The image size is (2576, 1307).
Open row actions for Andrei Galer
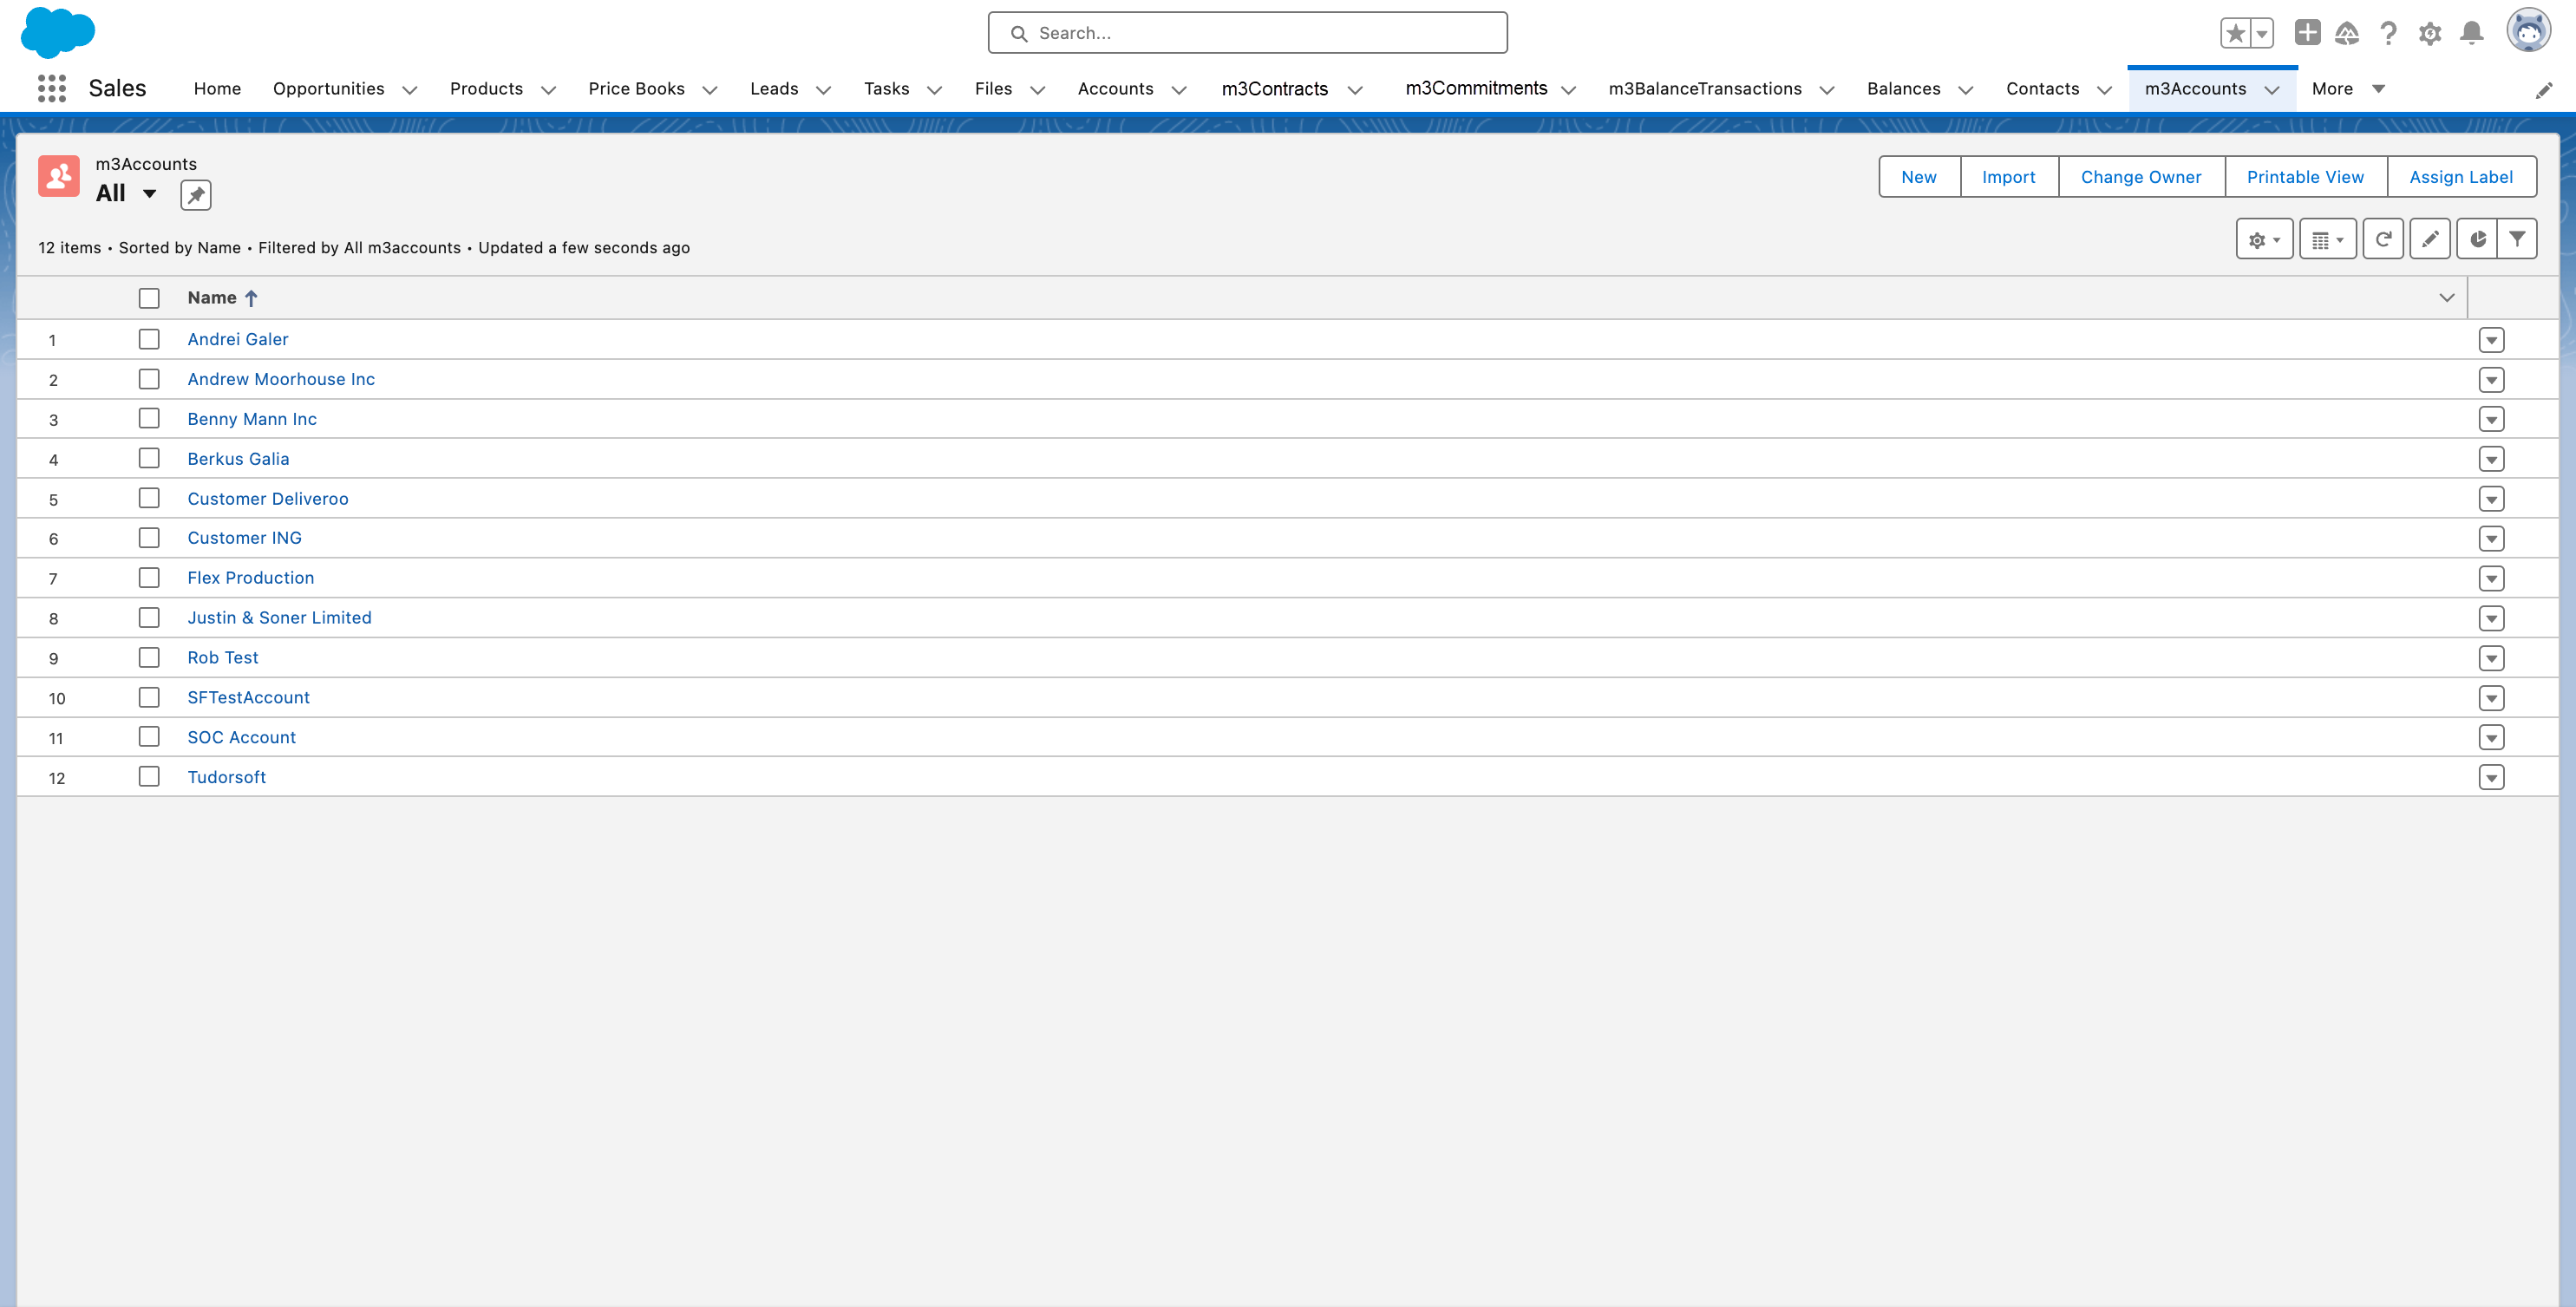tap(2491, 340)
